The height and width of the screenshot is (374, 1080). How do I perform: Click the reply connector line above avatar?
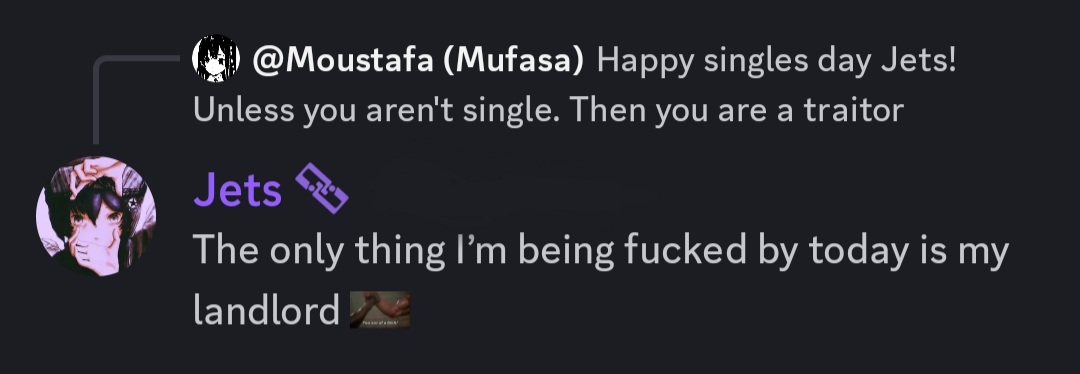[134, 96]
